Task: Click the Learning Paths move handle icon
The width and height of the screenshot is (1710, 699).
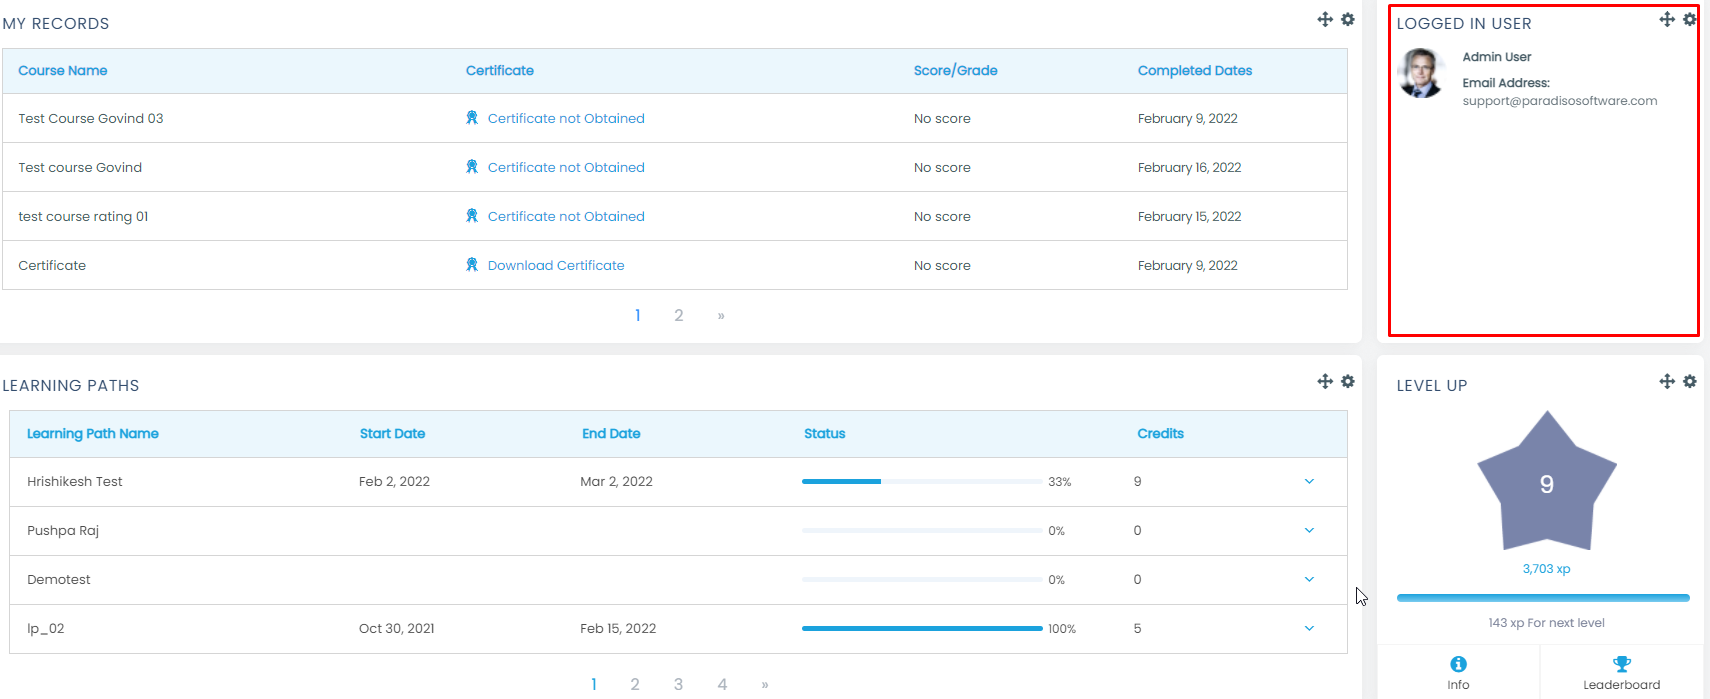Action: coord(1325,382)
